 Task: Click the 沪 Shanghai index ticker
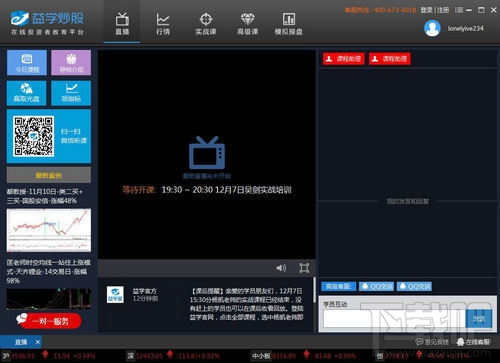pyautogui.click(x=49, y=356)
